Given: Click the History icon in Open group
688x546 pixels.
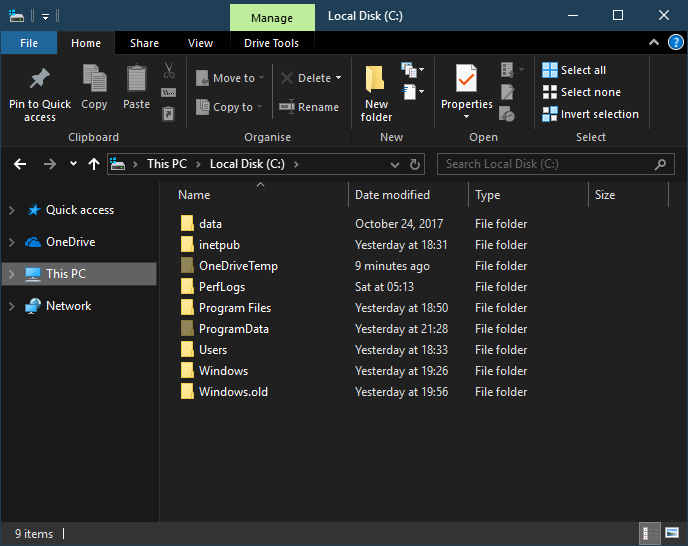Looking at the screenshot, I should pos(507,114).
